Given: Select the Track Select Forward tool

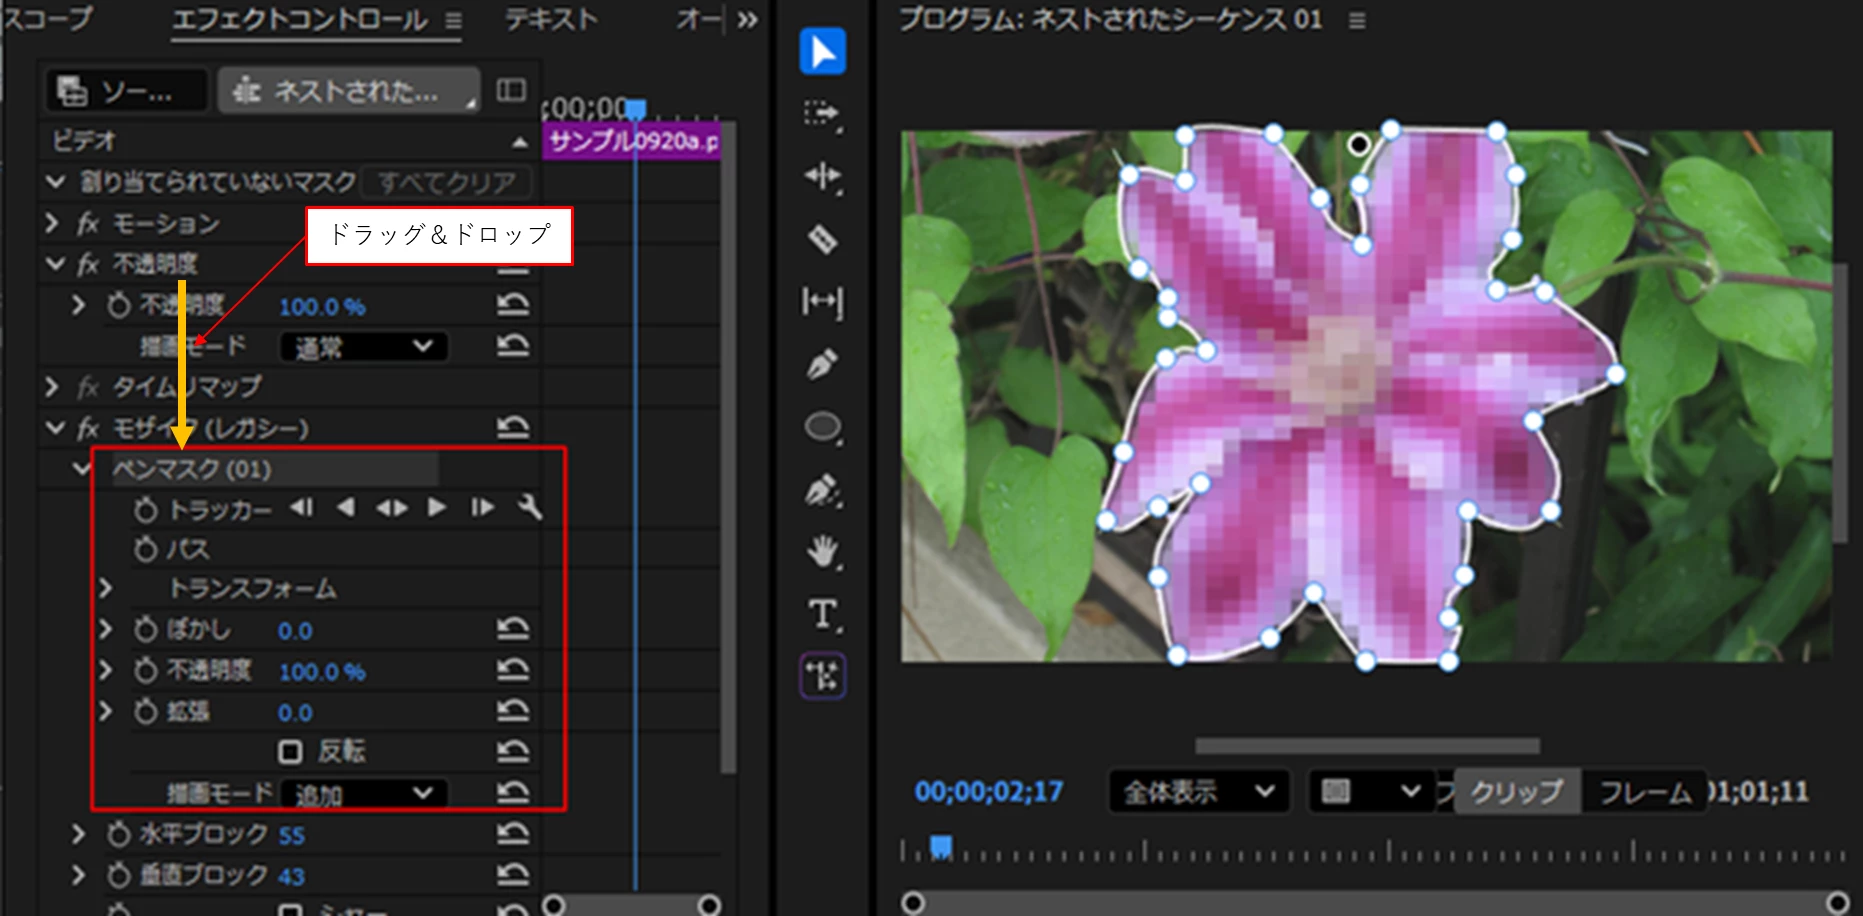Looking at the screenshot, I should click(x=822, y=114).
